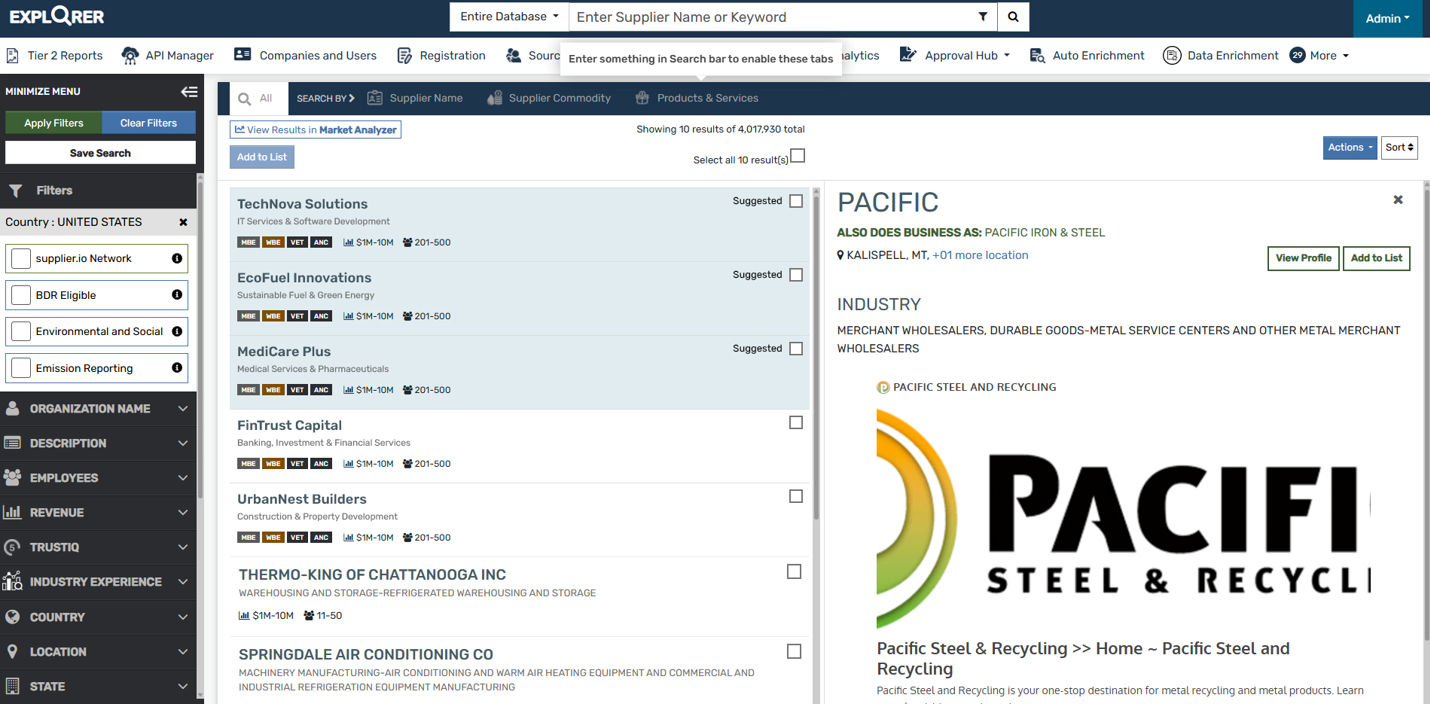This screenshot has height=704, width=1430.
Task: Click the Pacific Steel & Recycling logo image
Action: point(1123,518)
